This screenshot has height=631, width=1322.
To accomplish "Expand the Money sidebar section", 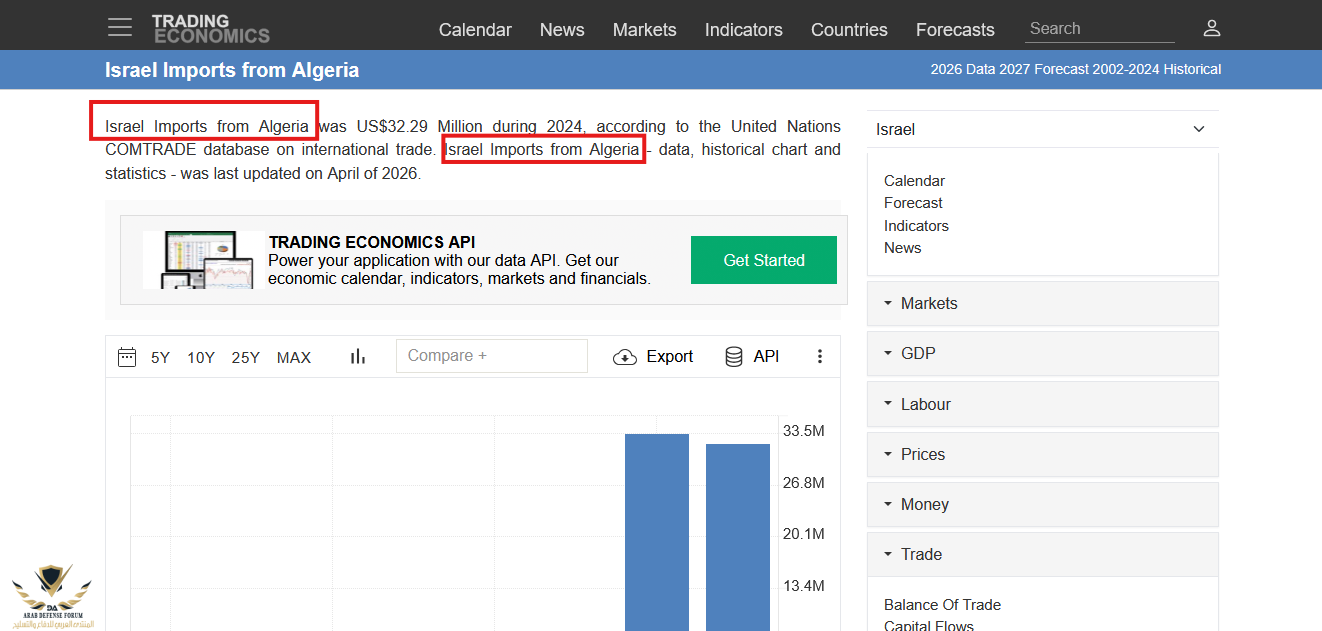I will coord(1042,504).
